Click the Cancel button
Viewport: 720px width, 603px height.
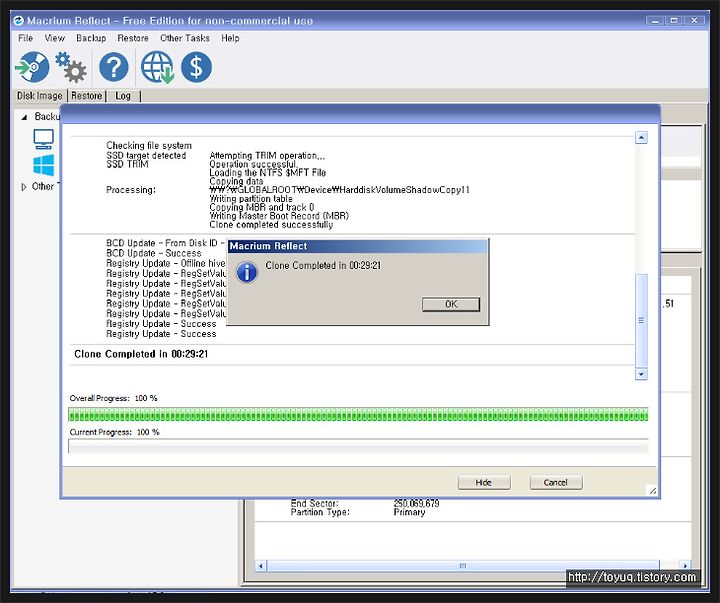point(556,482)
